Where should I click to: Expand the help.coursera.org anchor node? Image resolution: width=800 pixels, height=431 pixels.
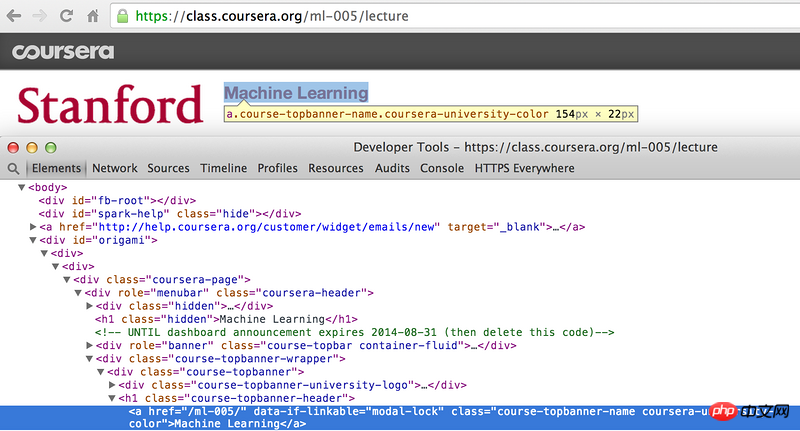pyautogui.click(x=33, y=226)
